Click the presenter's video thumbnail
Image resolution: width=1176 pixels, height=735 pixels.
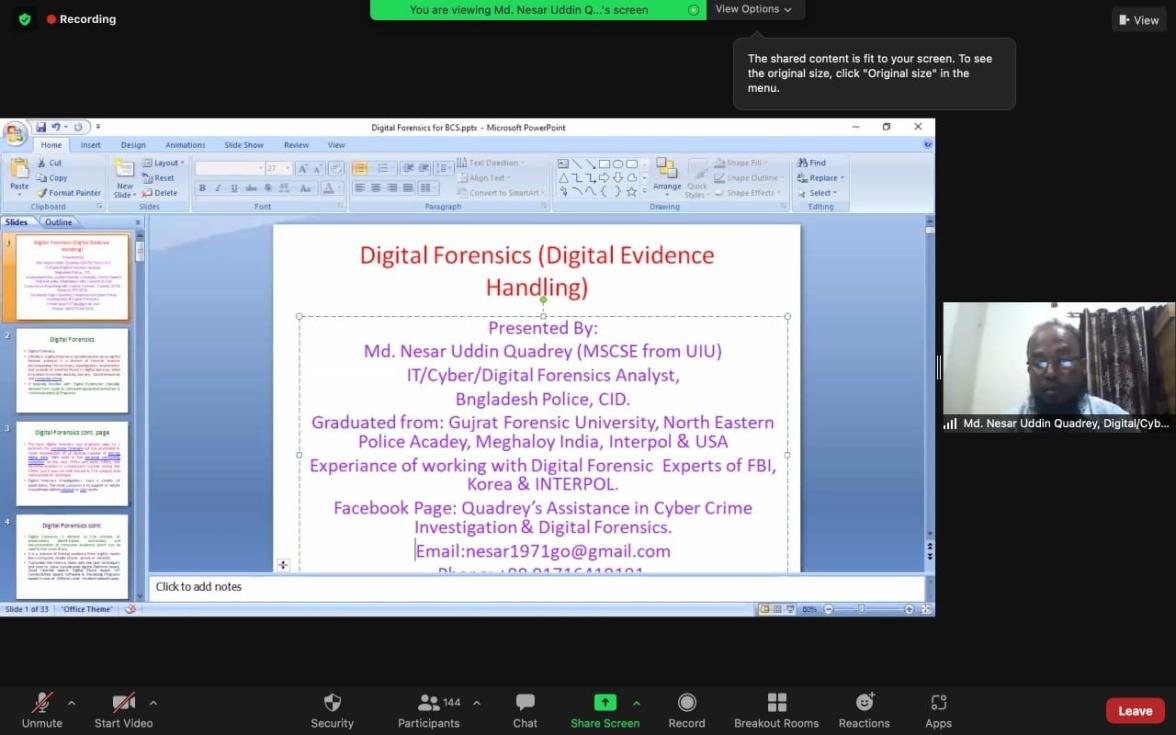1058,368
